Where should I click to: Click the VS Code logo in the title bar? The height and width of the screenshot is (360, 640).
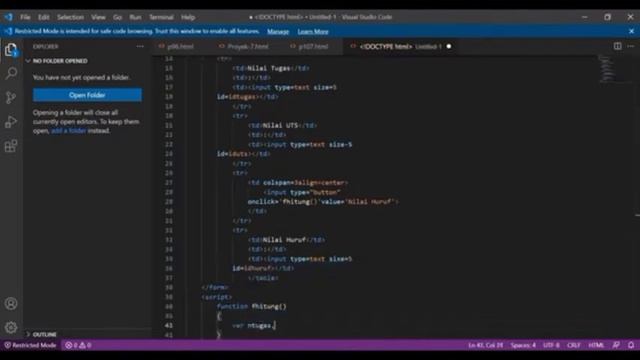coord(9,17)
